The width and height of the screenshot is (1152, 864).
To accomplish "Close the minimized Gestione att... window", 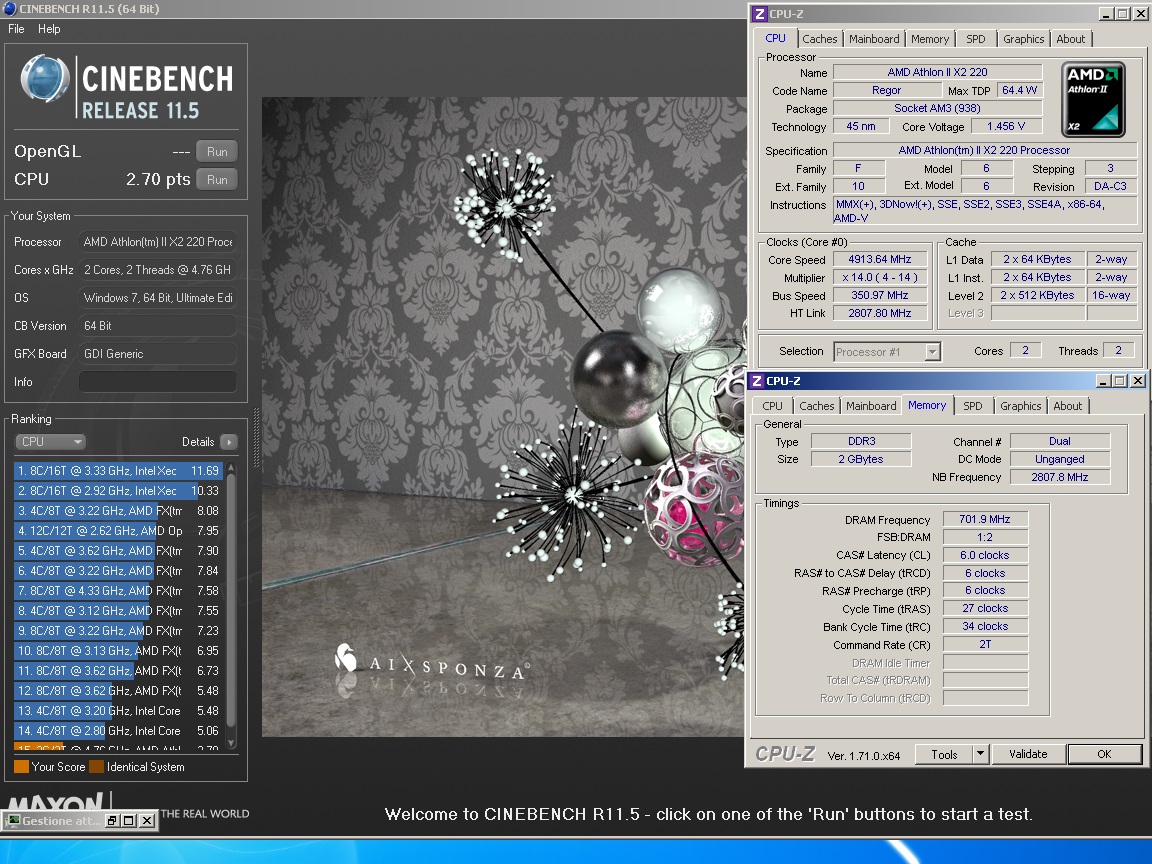I will pos(146,821).
